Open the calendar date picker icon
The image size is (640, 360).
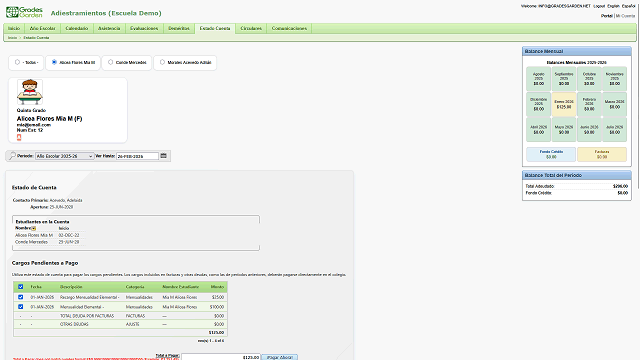163,156
